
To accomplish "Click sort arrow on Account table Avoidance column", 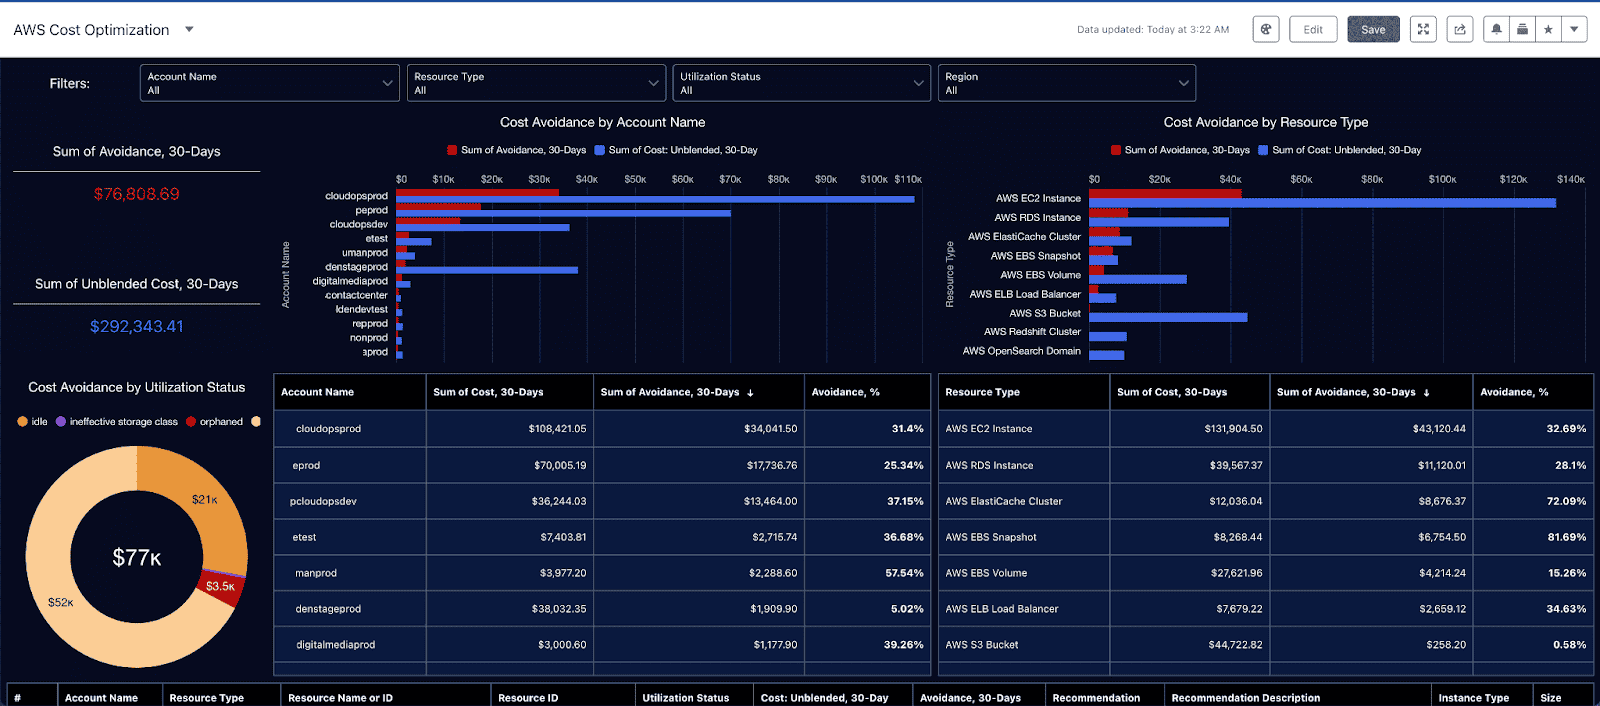I will pyautogui.click(x=750, y=393).
